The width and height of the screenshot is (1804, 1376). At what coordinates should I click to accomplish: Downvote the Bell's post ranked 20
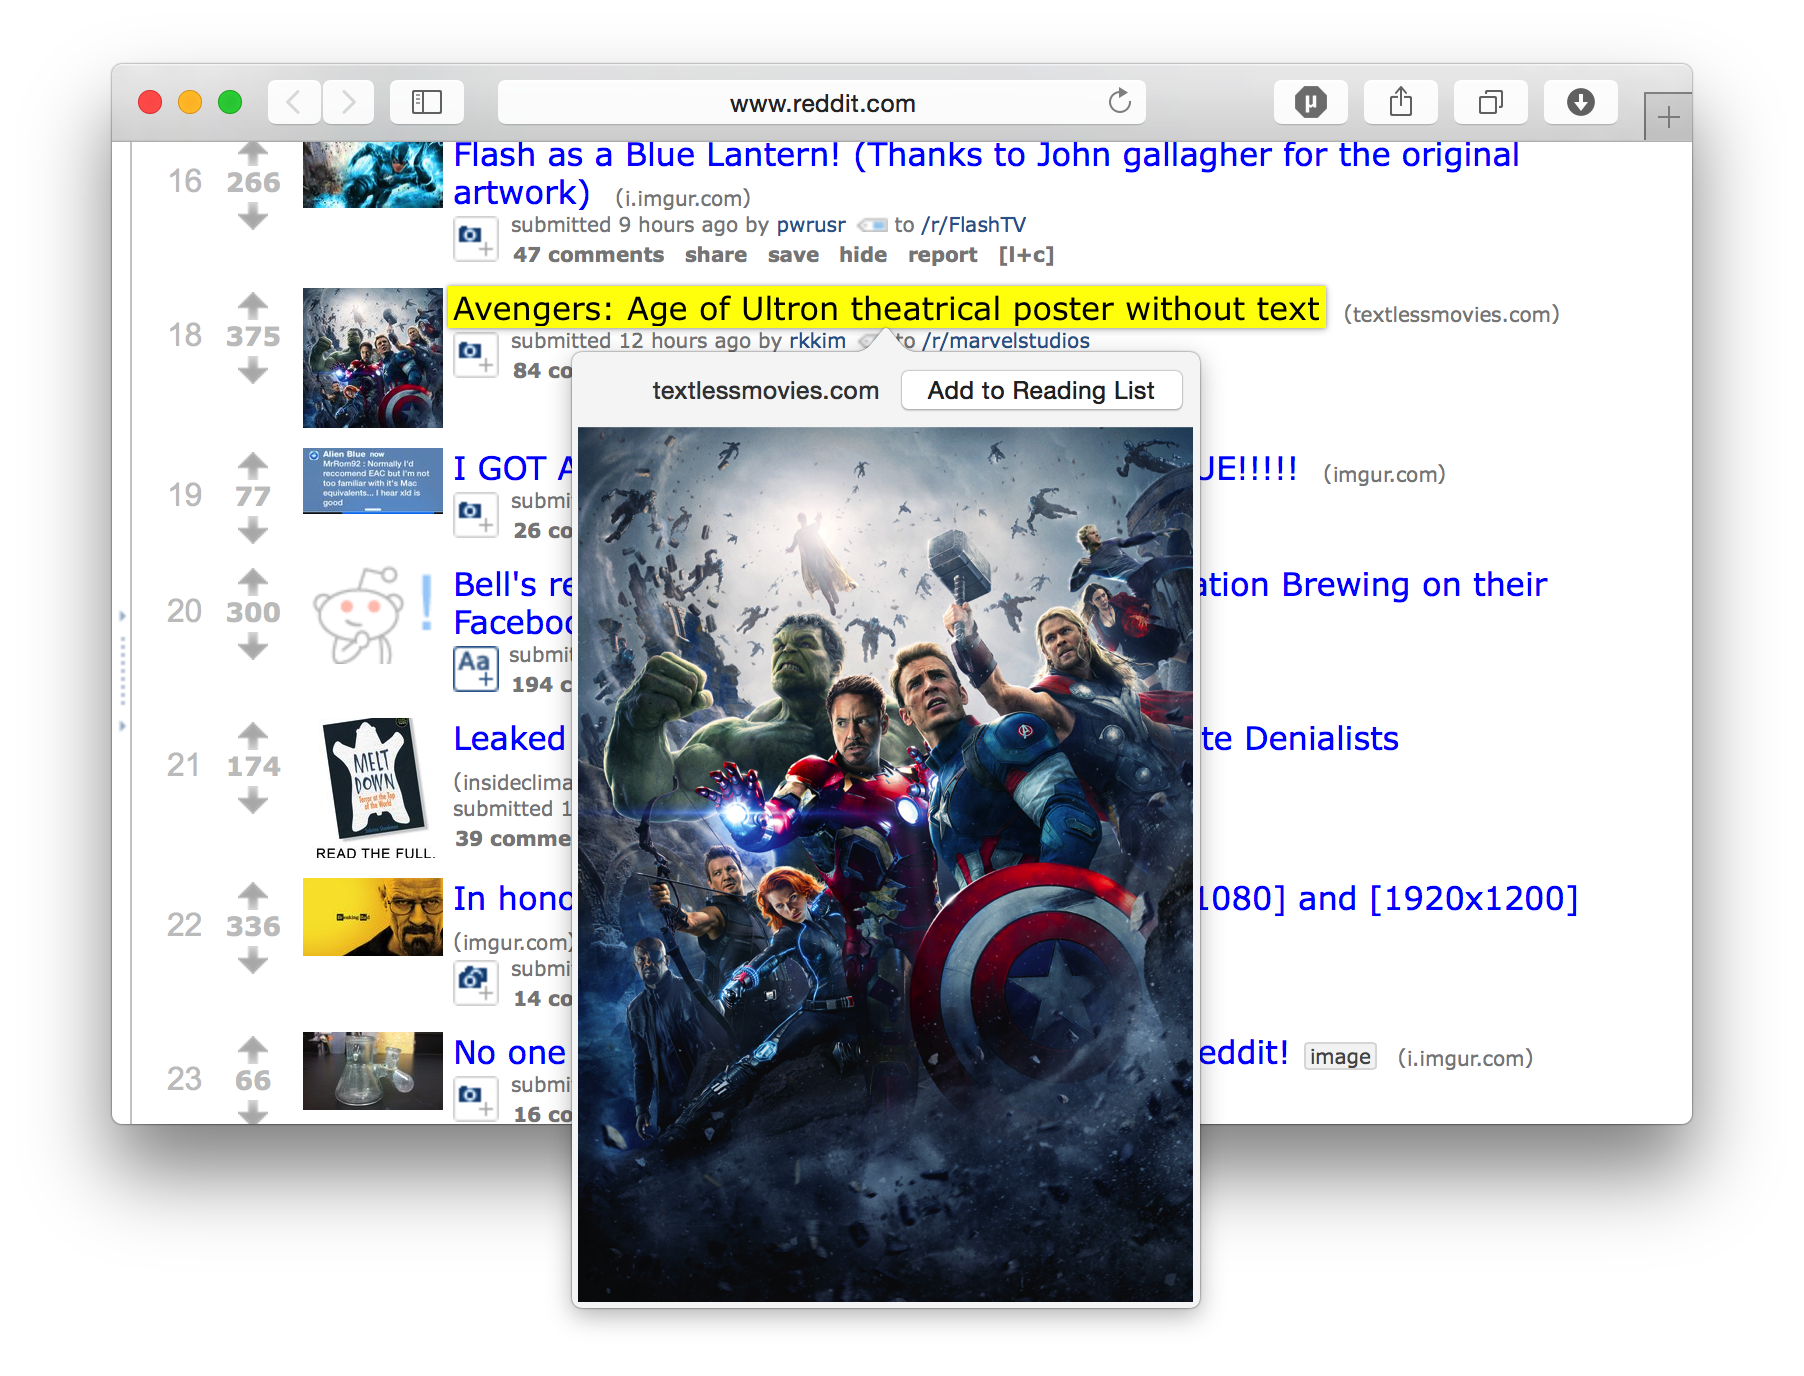point(253,647)
